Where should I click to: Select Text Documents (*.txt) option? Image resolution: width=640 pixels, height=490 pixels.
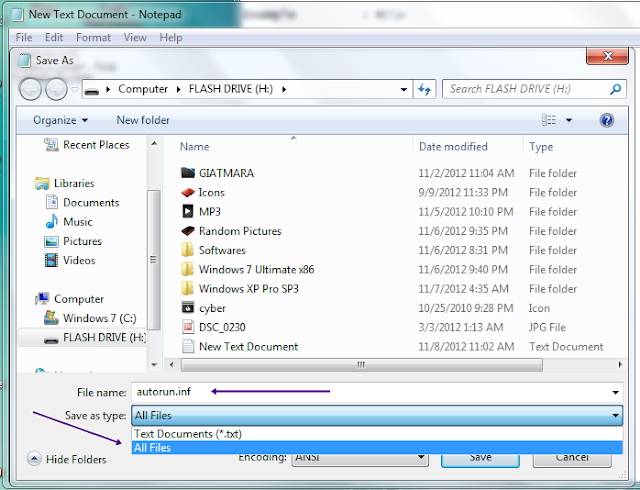point(377,434)
